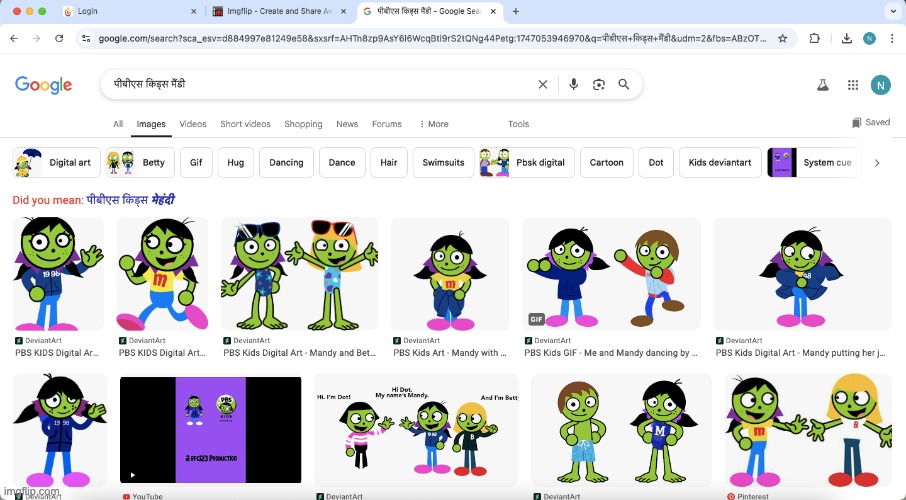Open the YouTube video thumbnail
The width and height of the screenshot is (906, 500).
(x=210, y=429)
